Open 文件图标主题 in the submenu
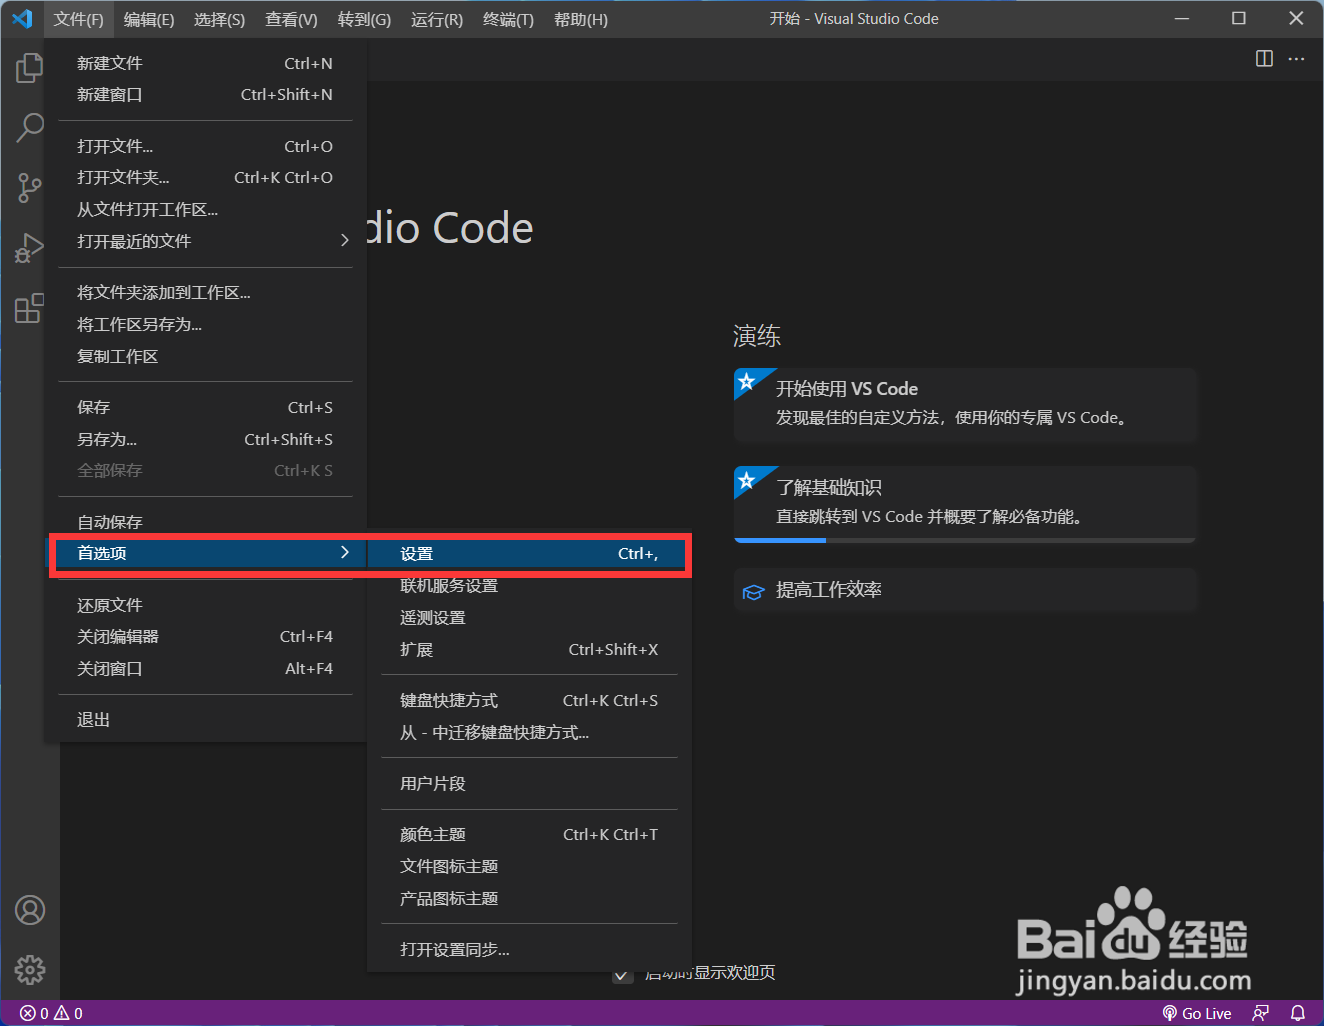This screenshot has width=1324, height=1026. pos(528,867)
